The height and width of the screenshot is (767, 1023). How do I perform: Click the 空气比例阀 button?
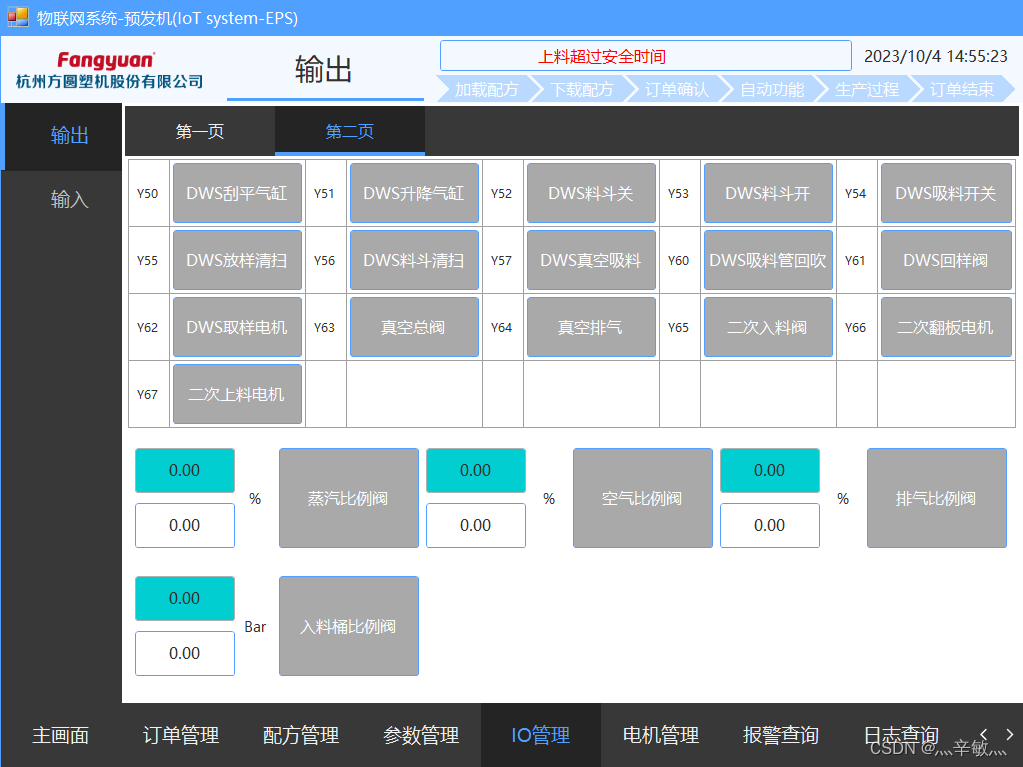pyautogui.click(x=643, y=498)
